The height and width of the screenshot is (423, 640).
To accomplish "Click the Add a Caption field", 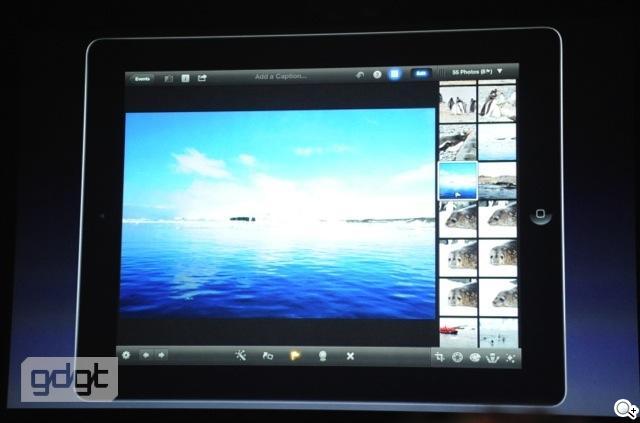I will pos(280,77).
